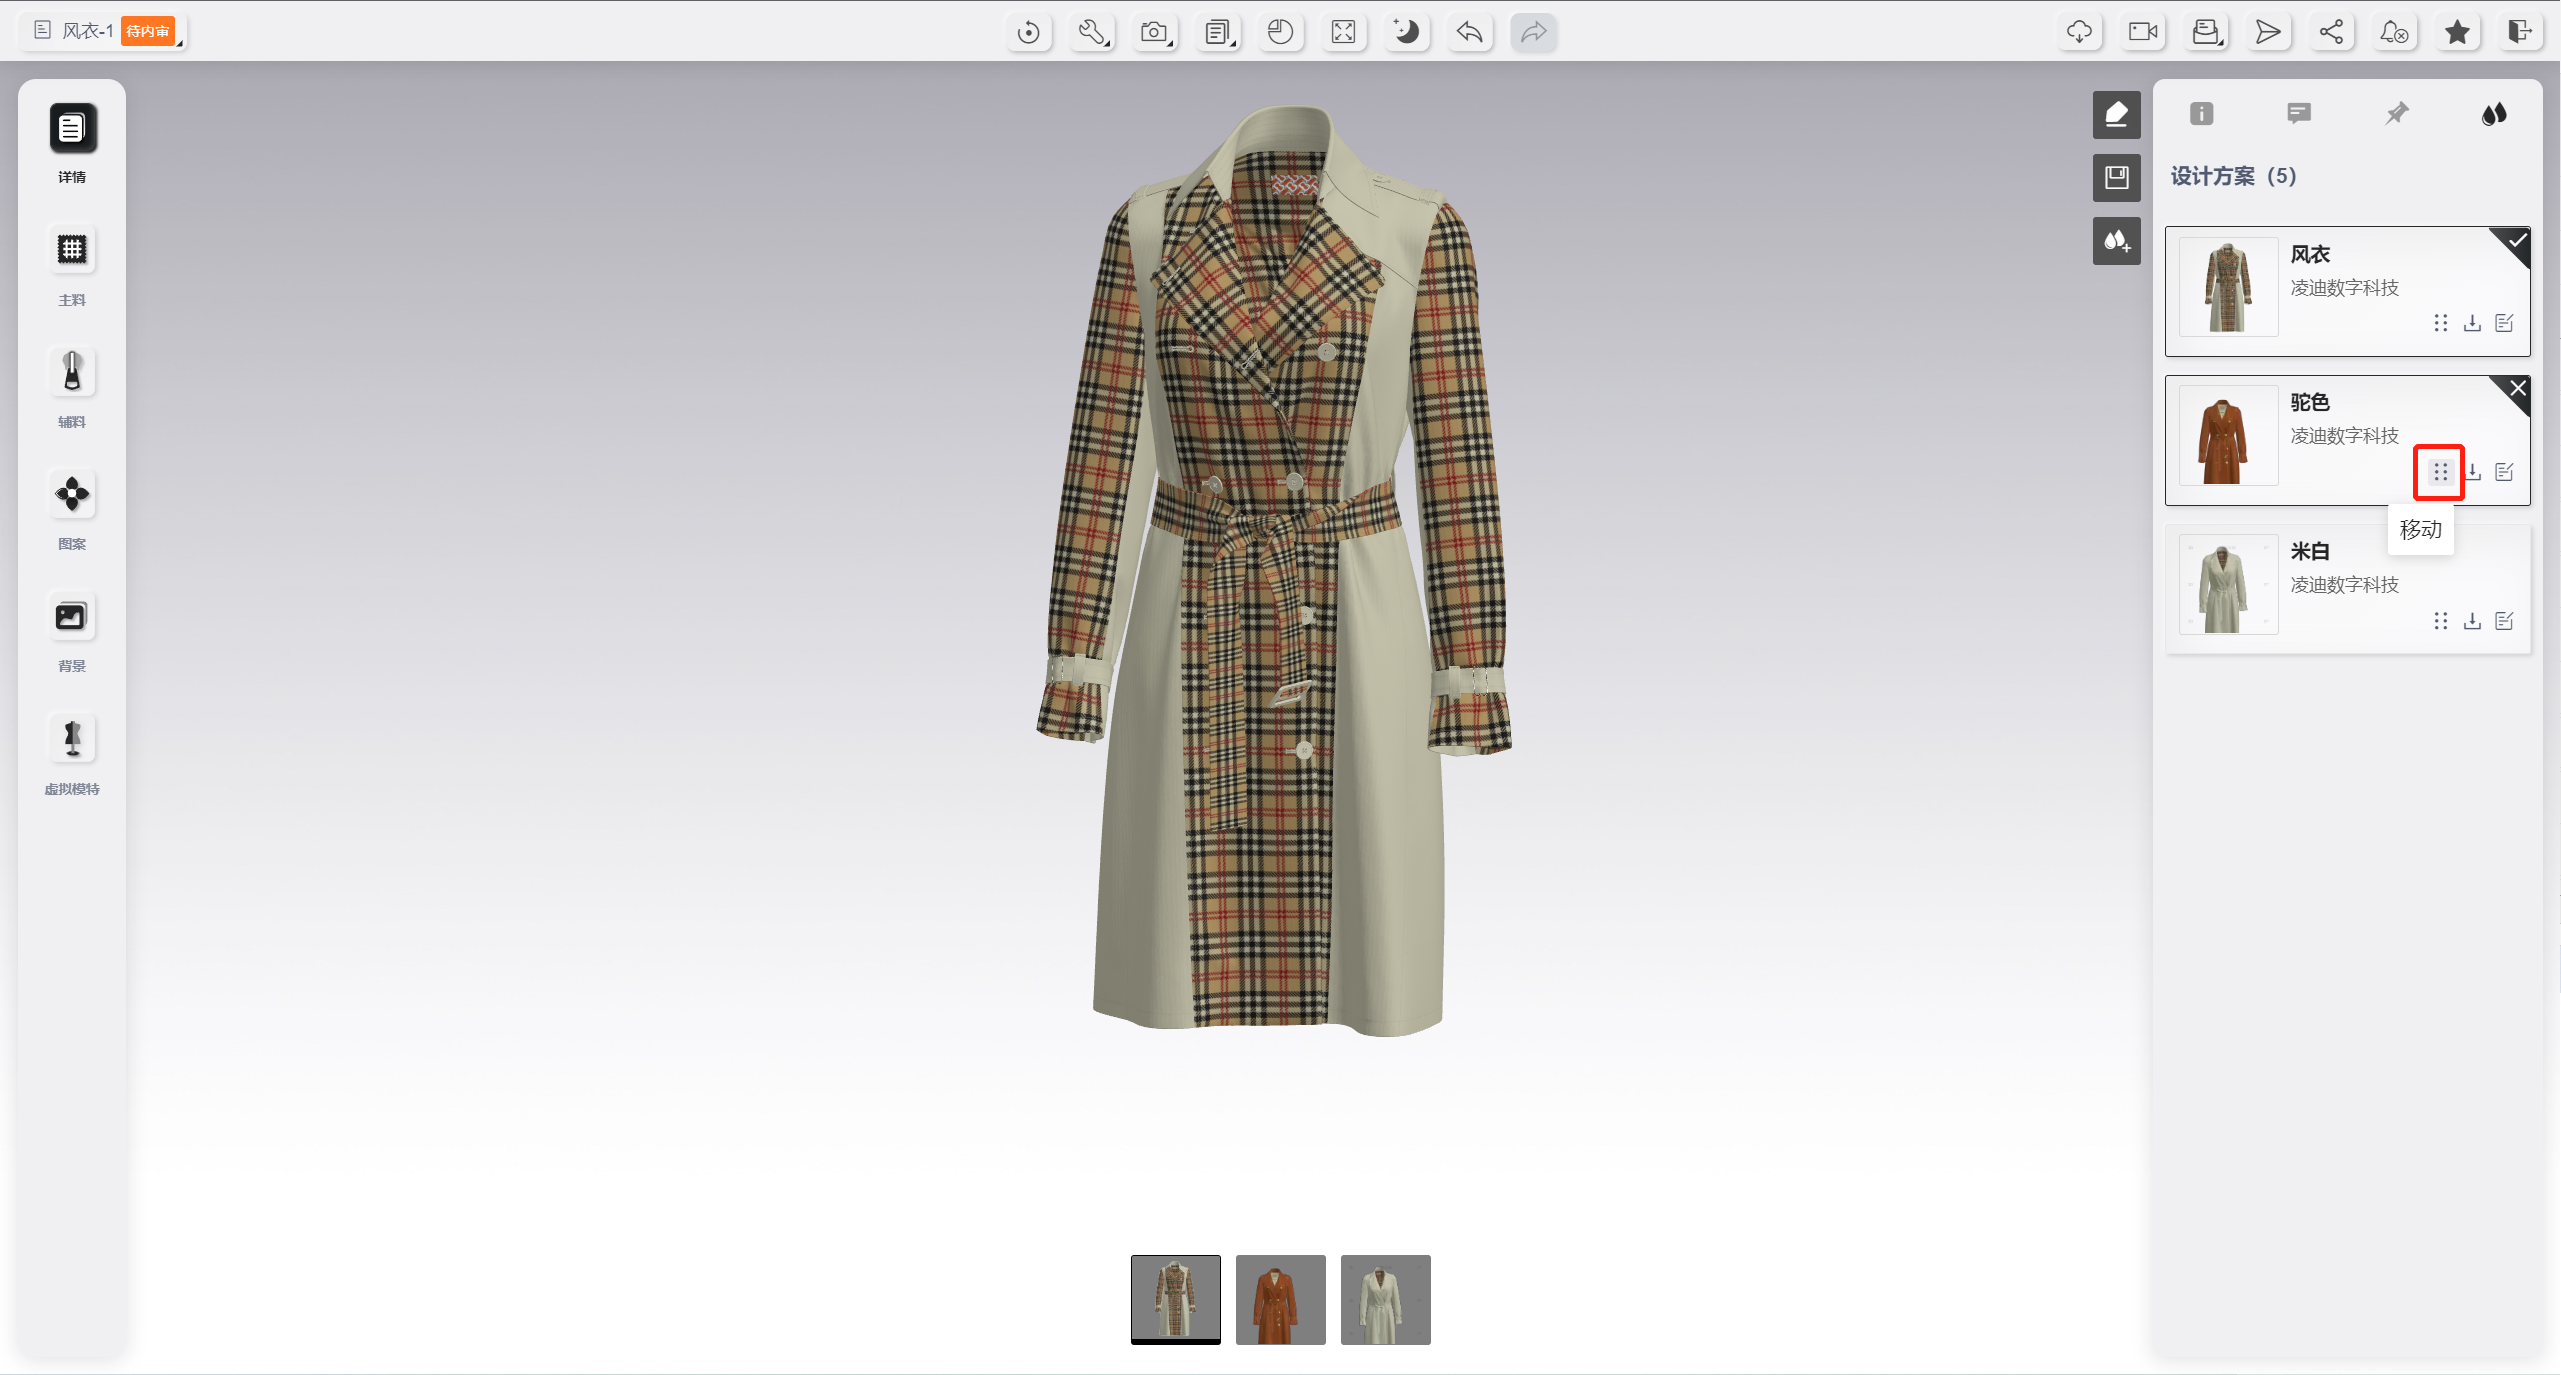
Task: Click the send paper-plane icon
Action: point(2268,32)
